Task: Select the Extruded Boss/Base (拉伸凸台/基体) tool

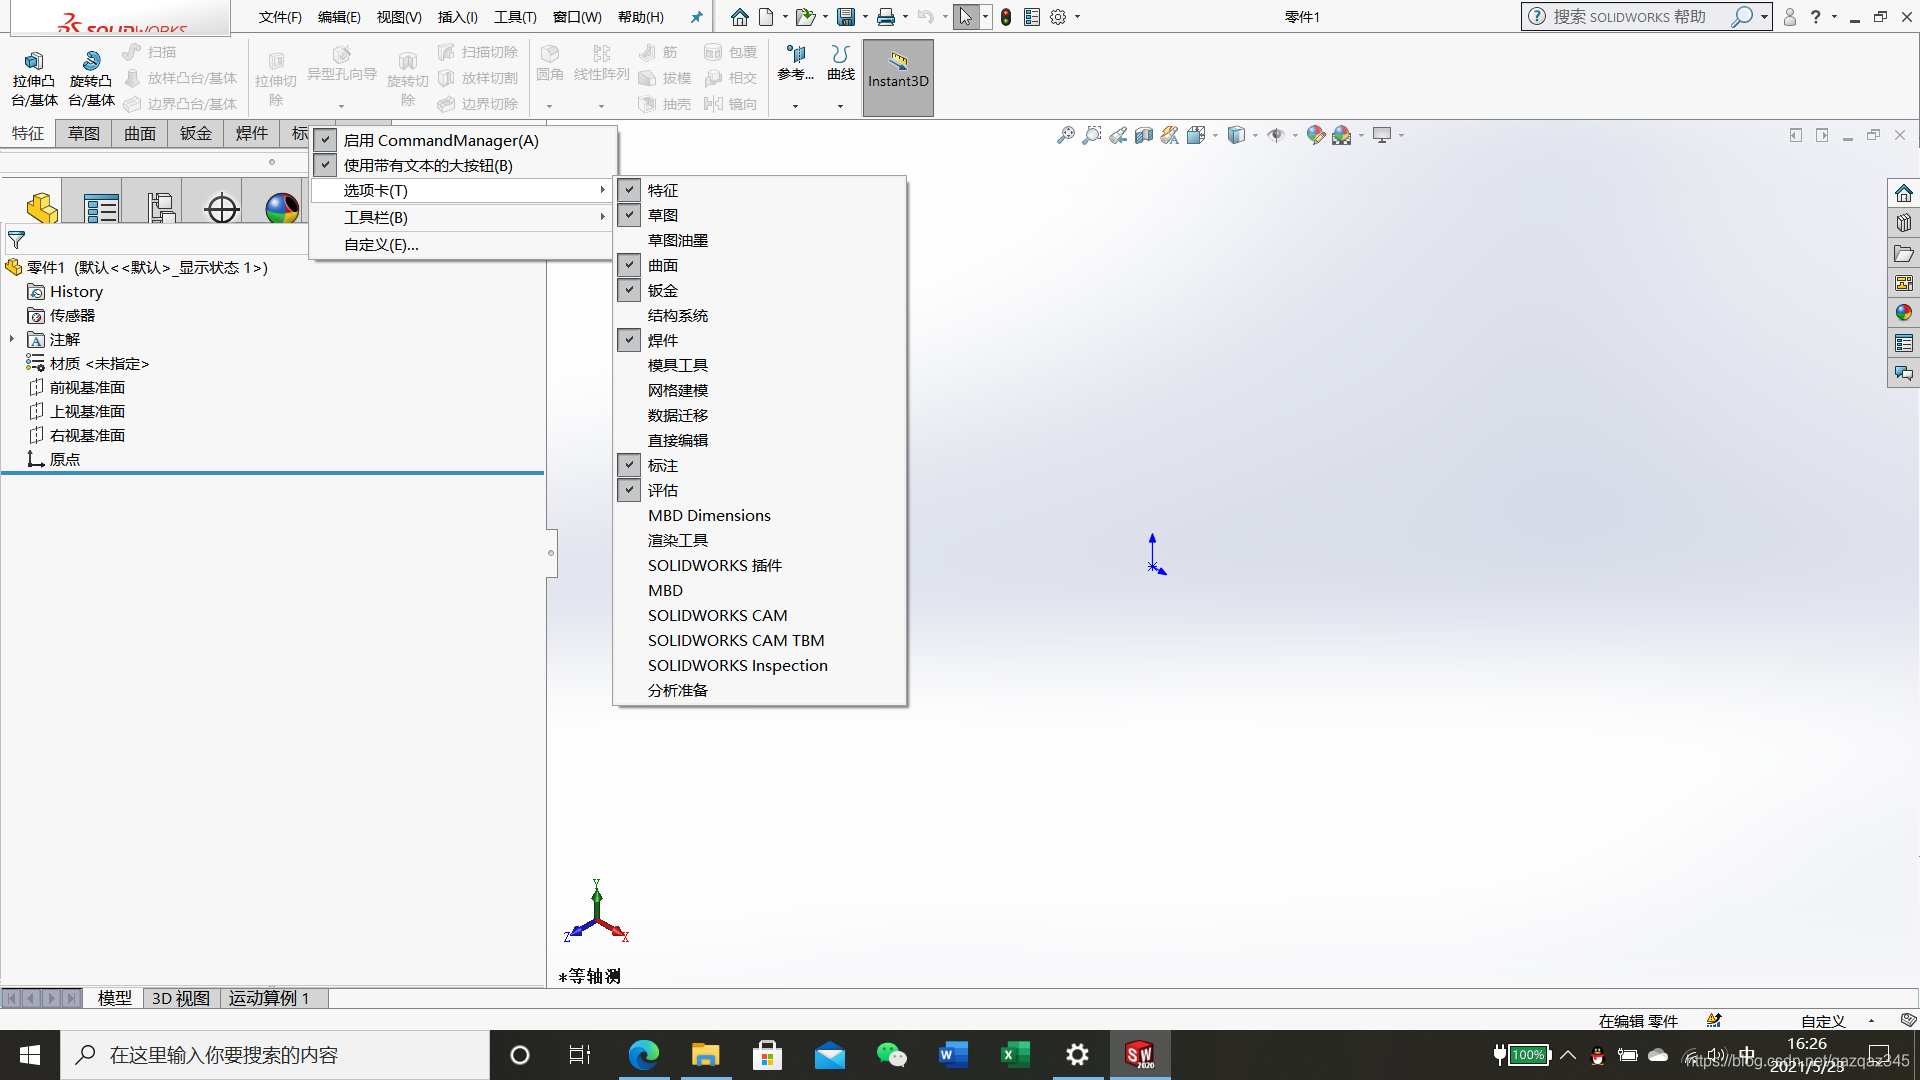Action: tap(34, 78)
